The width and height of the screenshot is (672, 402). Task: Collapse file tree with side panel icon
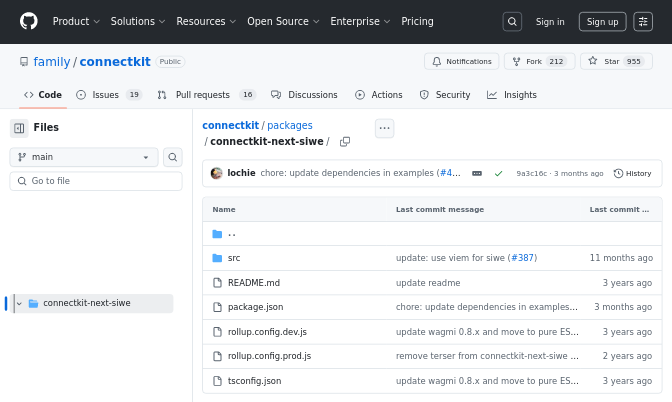click(19, 128)
